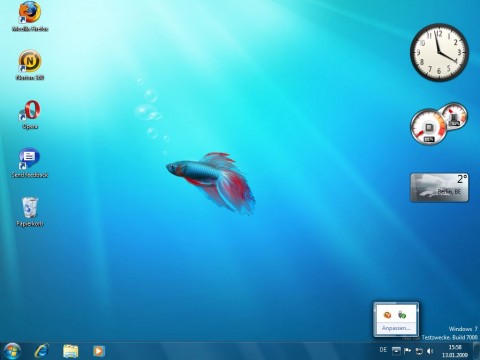
Task: Click the safely remove hardware tray icon
Action: (x=402, y=315)
